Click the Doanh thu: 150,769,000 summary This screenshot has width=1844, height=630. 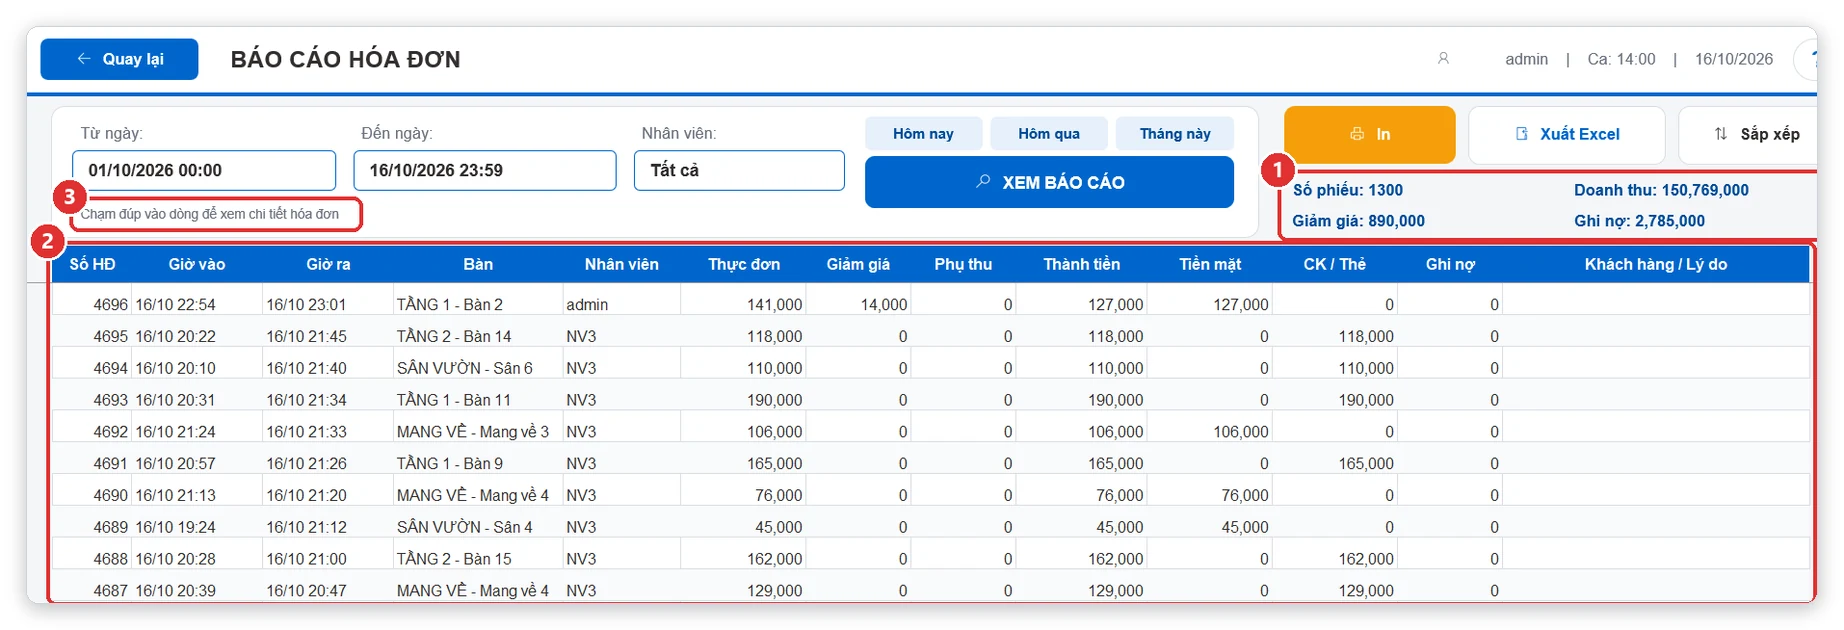[1661, 190]
